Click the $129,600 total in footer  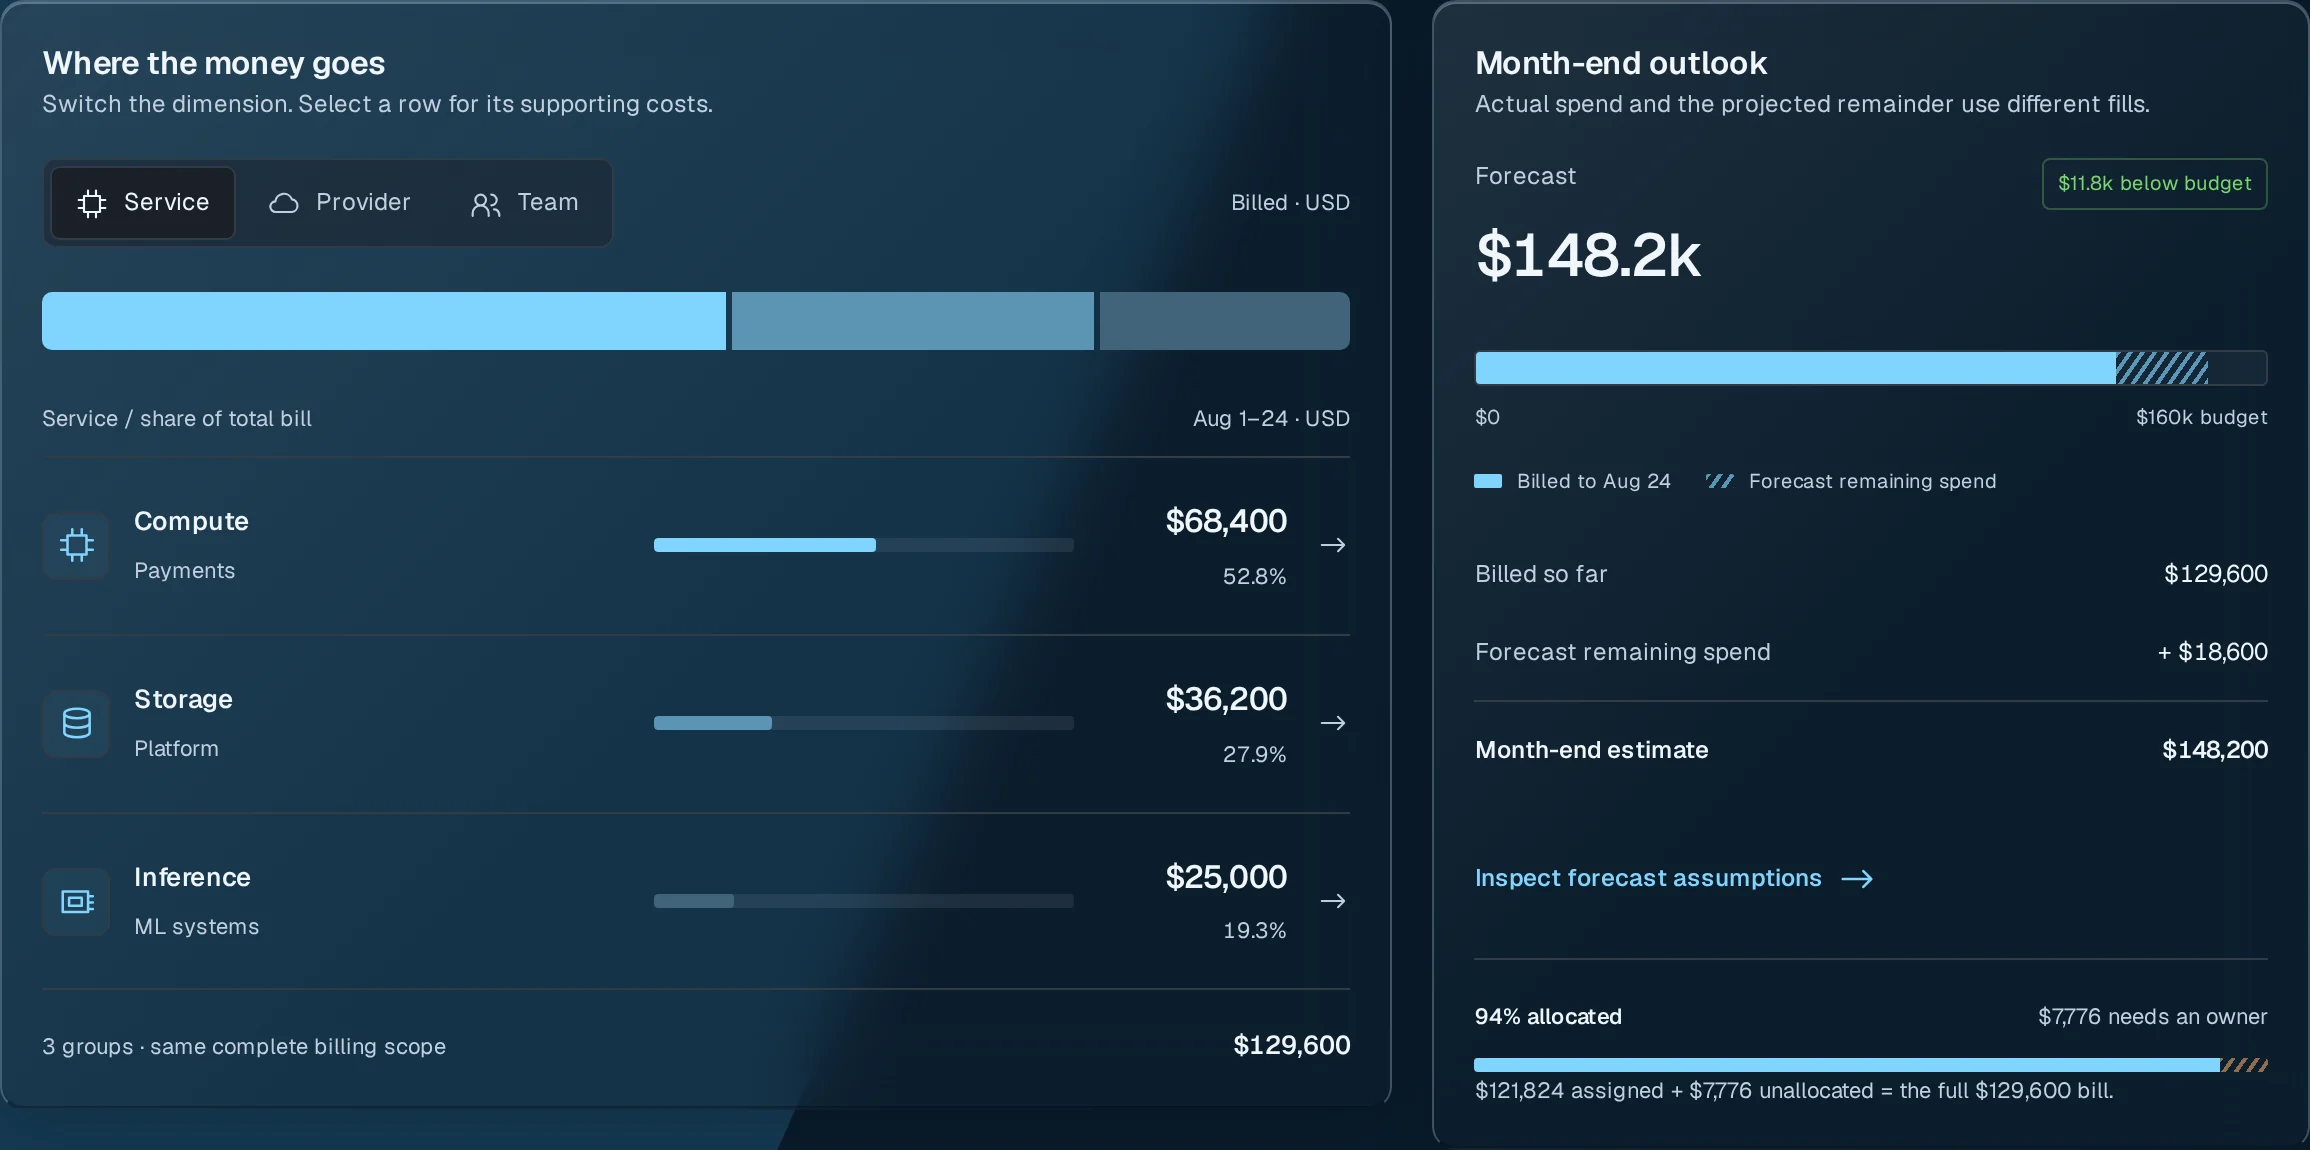(x=1291, y=1045)
